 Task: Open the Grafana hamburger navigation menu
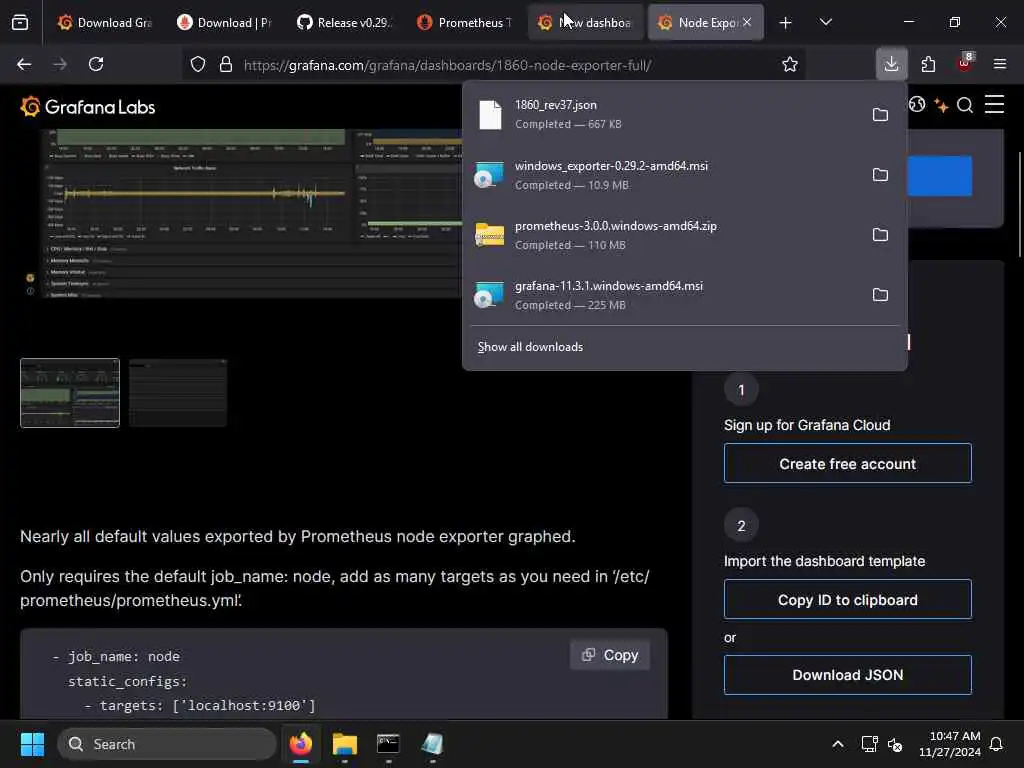pos(994,104)
